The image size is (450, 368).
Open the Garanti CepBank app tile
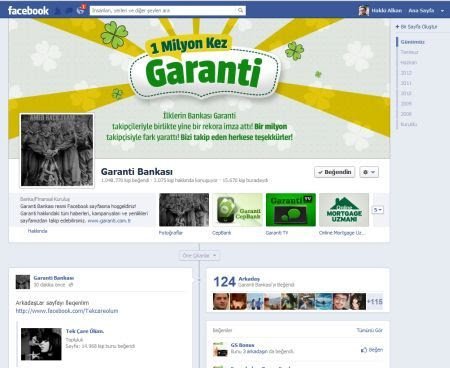point(237,210)
